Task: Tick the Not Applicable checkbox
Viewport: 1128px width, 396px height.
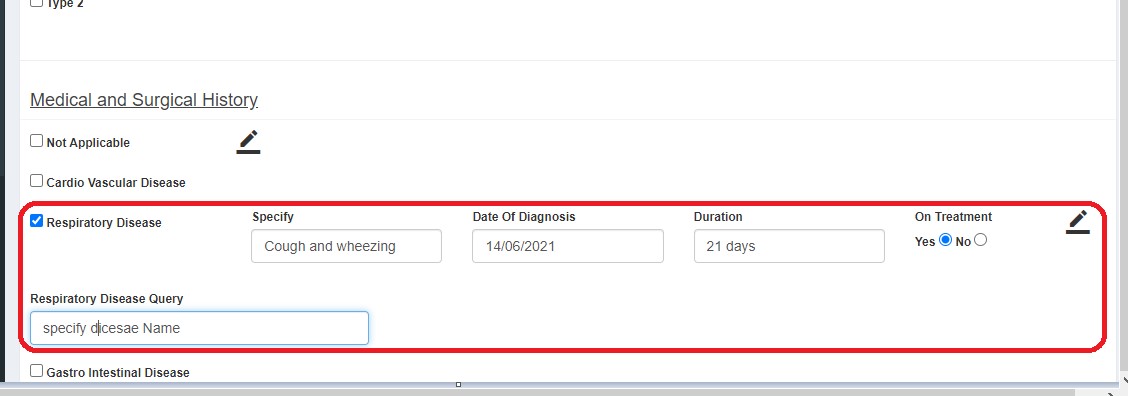Action: (x=37, y=141)
